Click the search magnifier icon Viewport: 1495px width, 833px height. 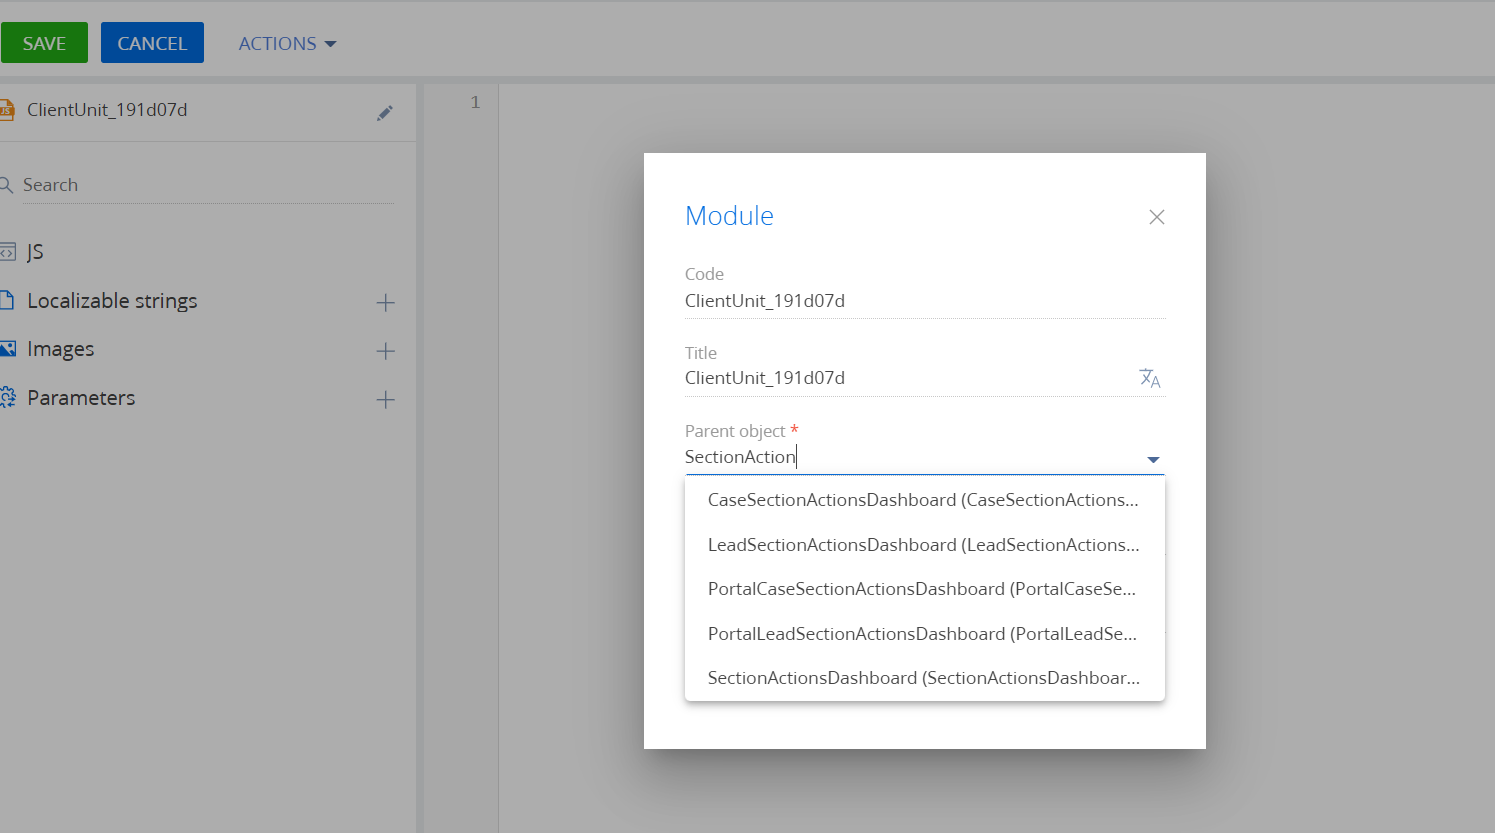(5, 185)
